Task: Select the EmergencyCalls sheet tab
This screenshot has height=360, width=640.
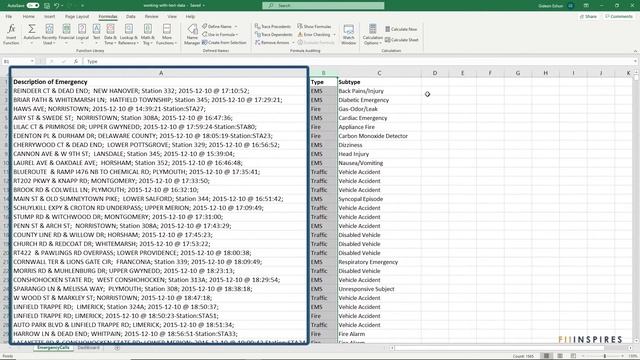Action: [53, 348]
